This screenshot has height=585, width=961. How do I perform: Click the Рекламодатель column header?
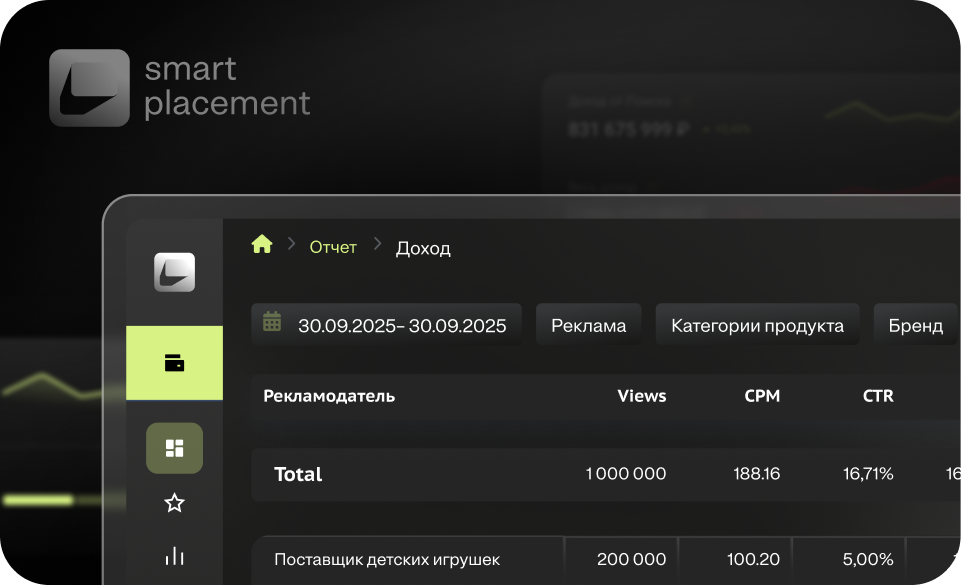tap(329, 395)
